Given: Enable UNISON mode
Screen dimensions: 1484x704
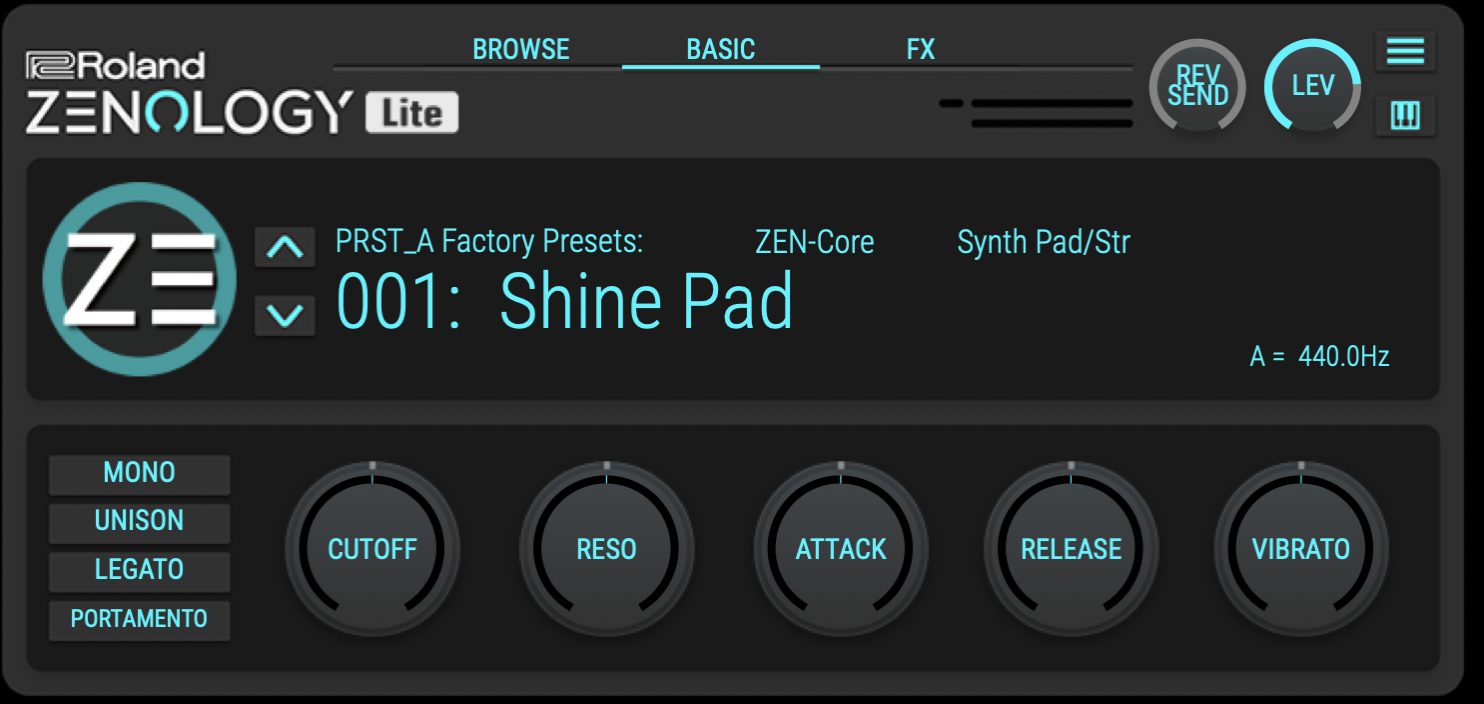Looking at the screenshot, I should tap(139, 522).
